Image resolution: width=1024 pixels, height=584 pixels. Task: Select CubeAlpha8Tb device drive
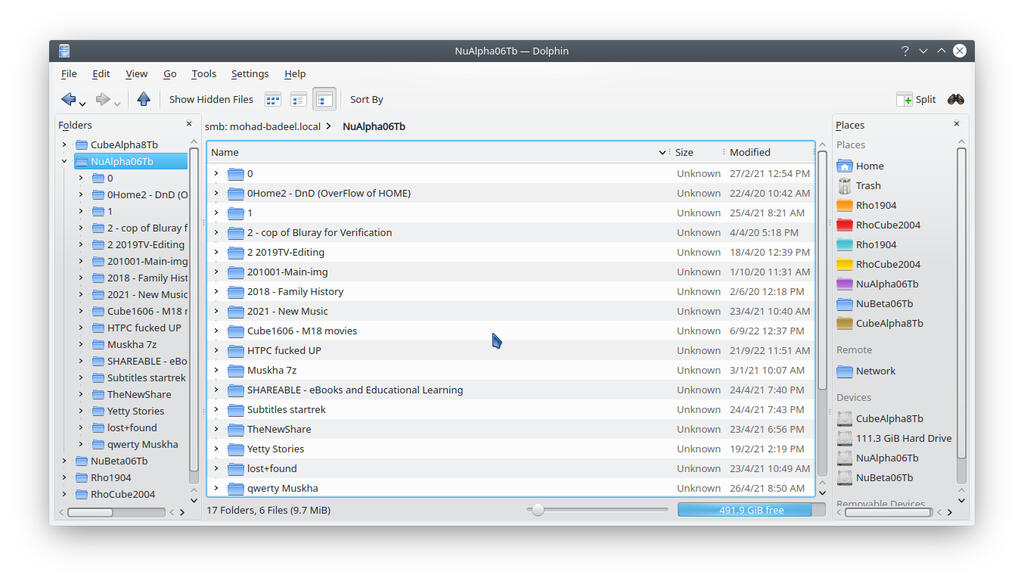(881, 418)
